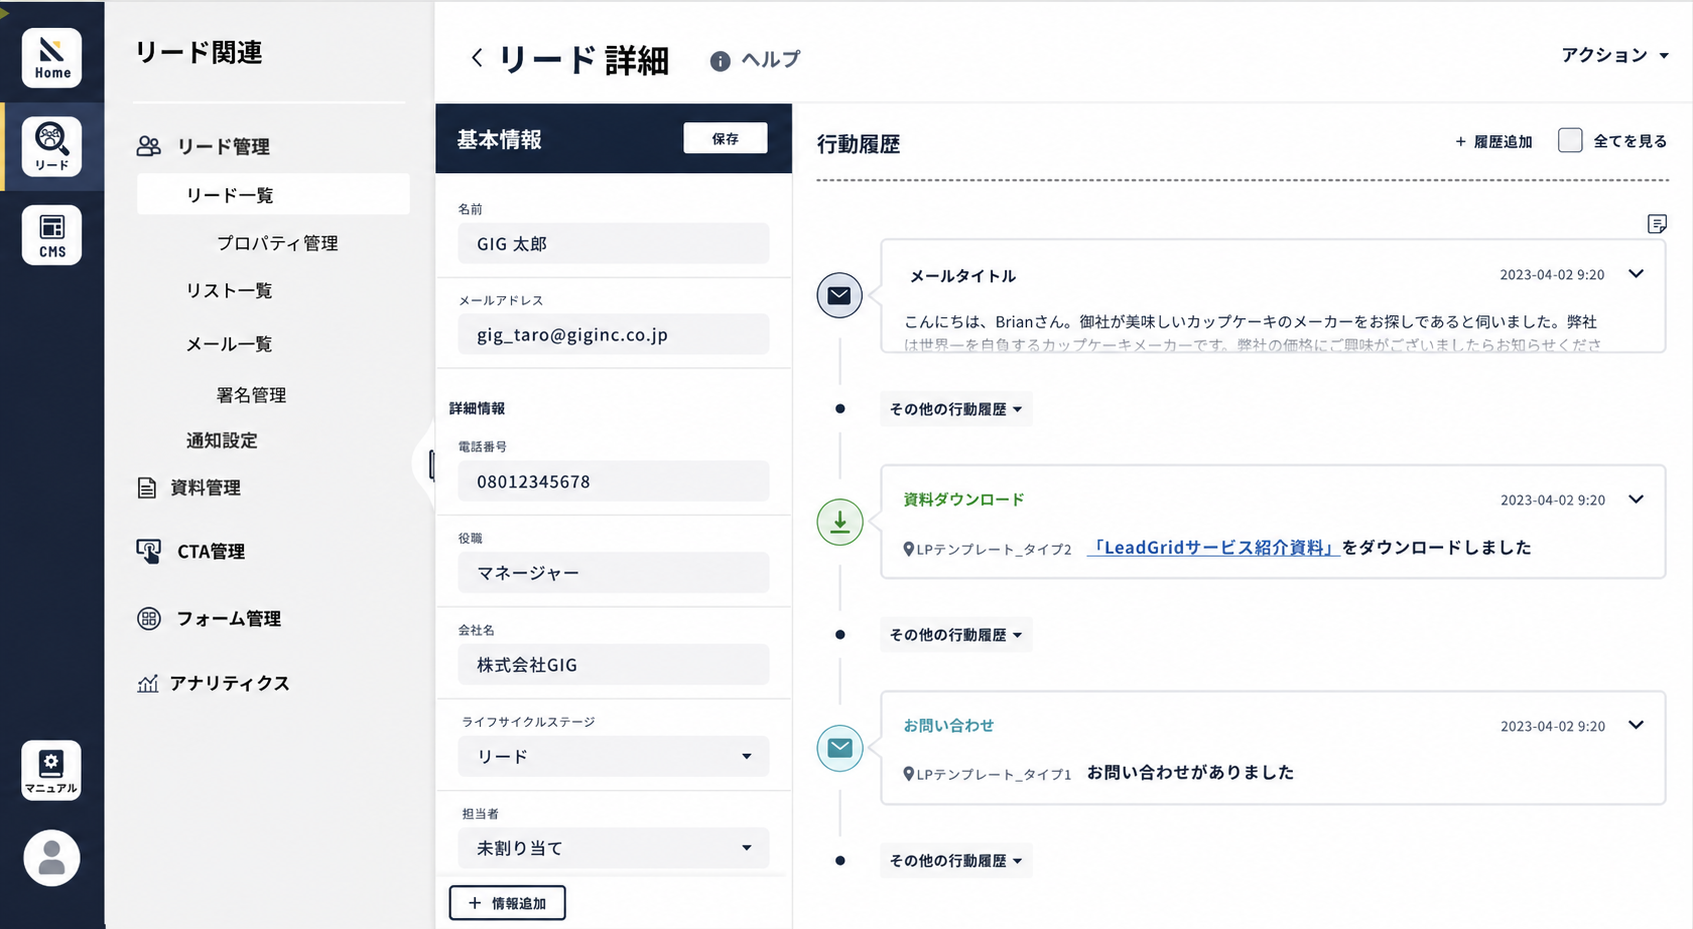Image resolution: width=1693 pixels, height=929 pixels.
Task: Toggle the 全てを見る checkbox
Action: point(1570,141)
